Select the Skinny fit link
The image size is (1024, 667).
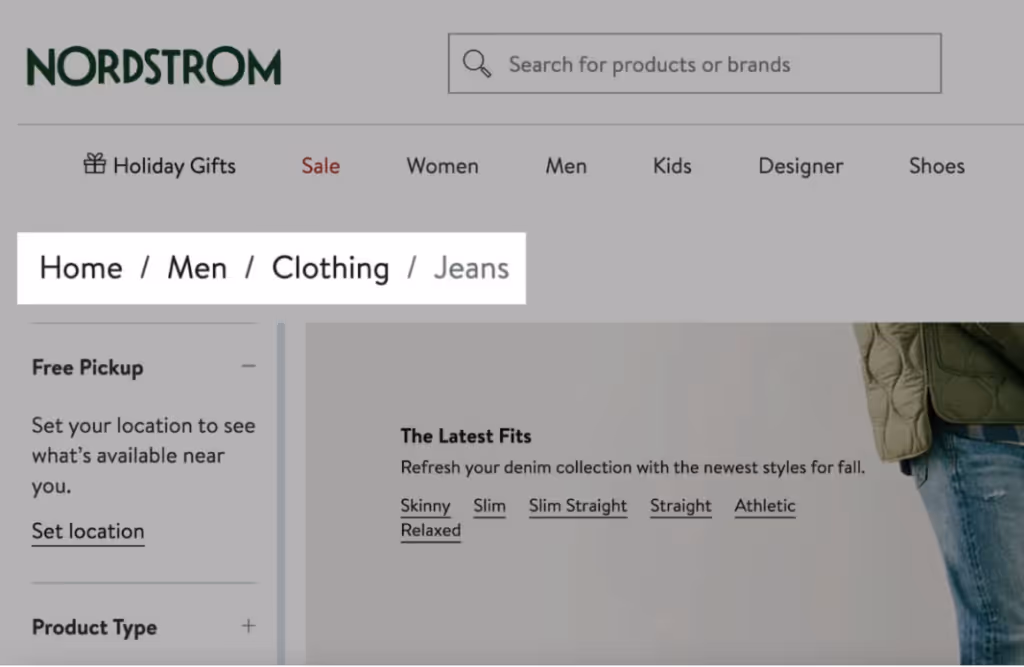pyautogui.click(x=426, y=506)
